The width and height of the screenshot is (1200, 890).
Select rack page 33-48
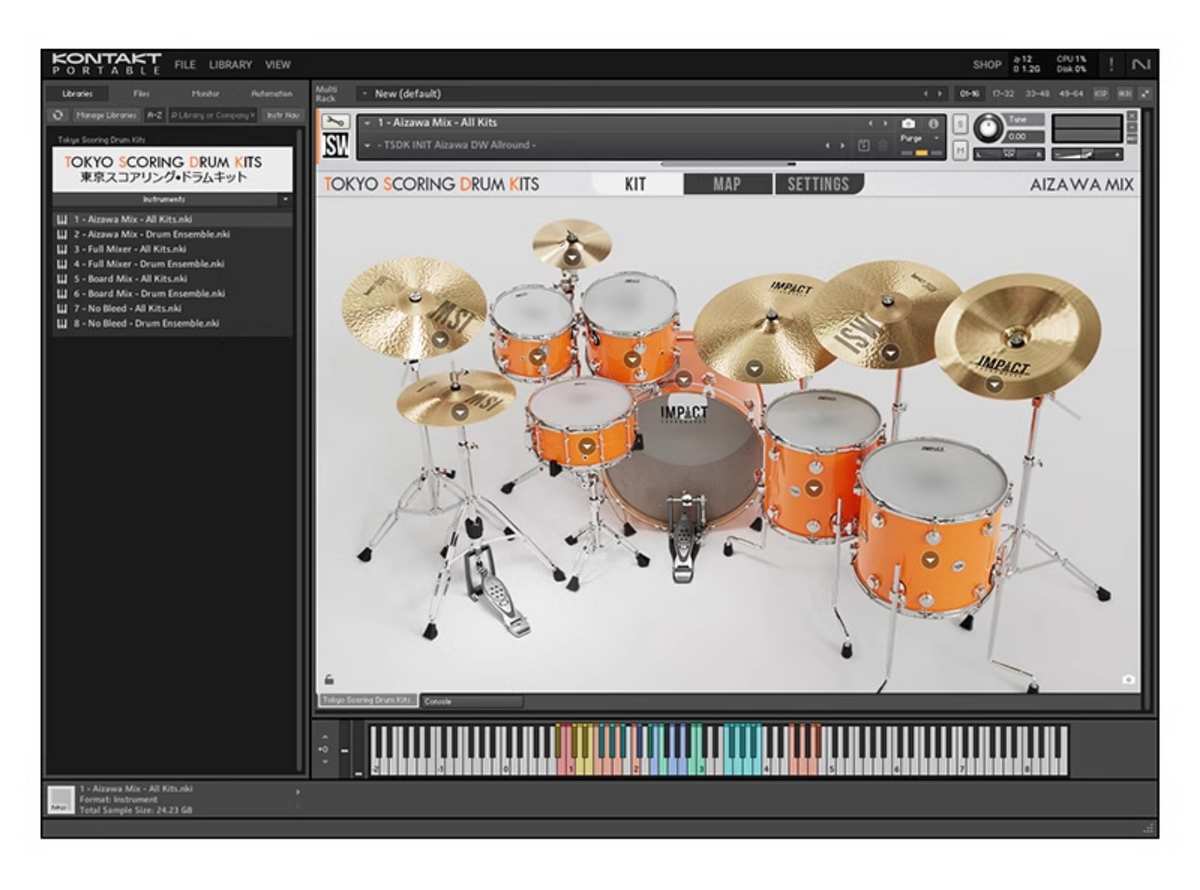(1037, 93)
